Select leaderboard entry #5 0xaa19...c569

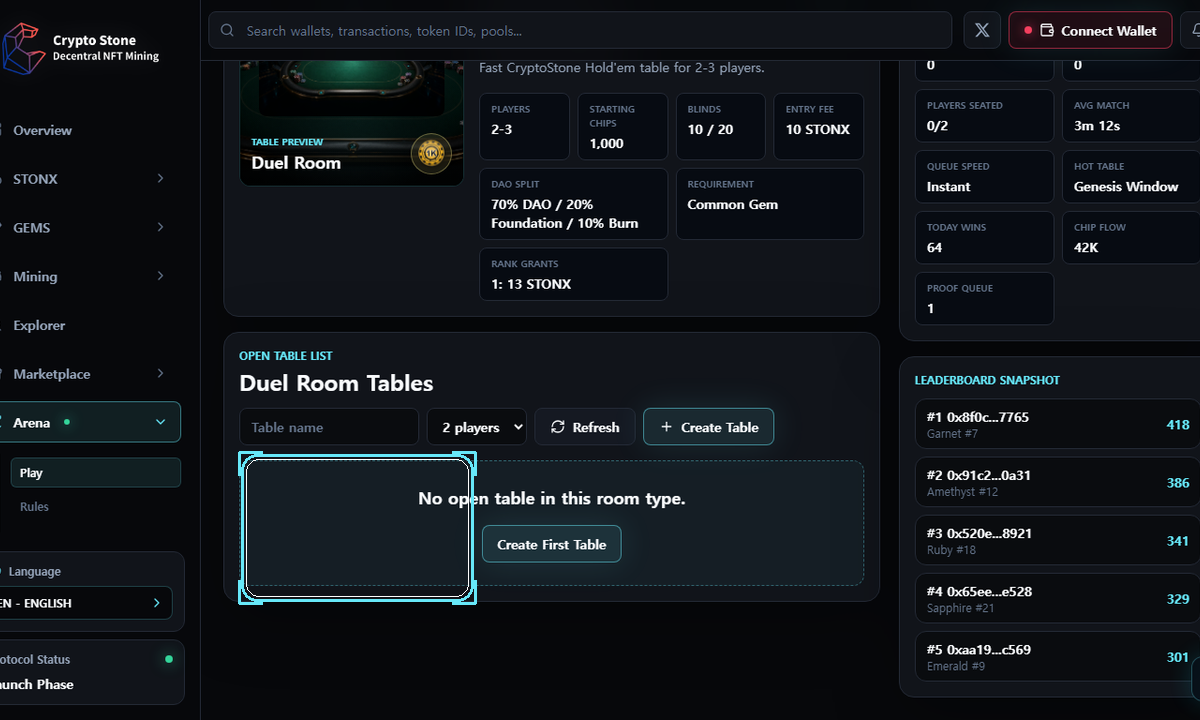1057,657
